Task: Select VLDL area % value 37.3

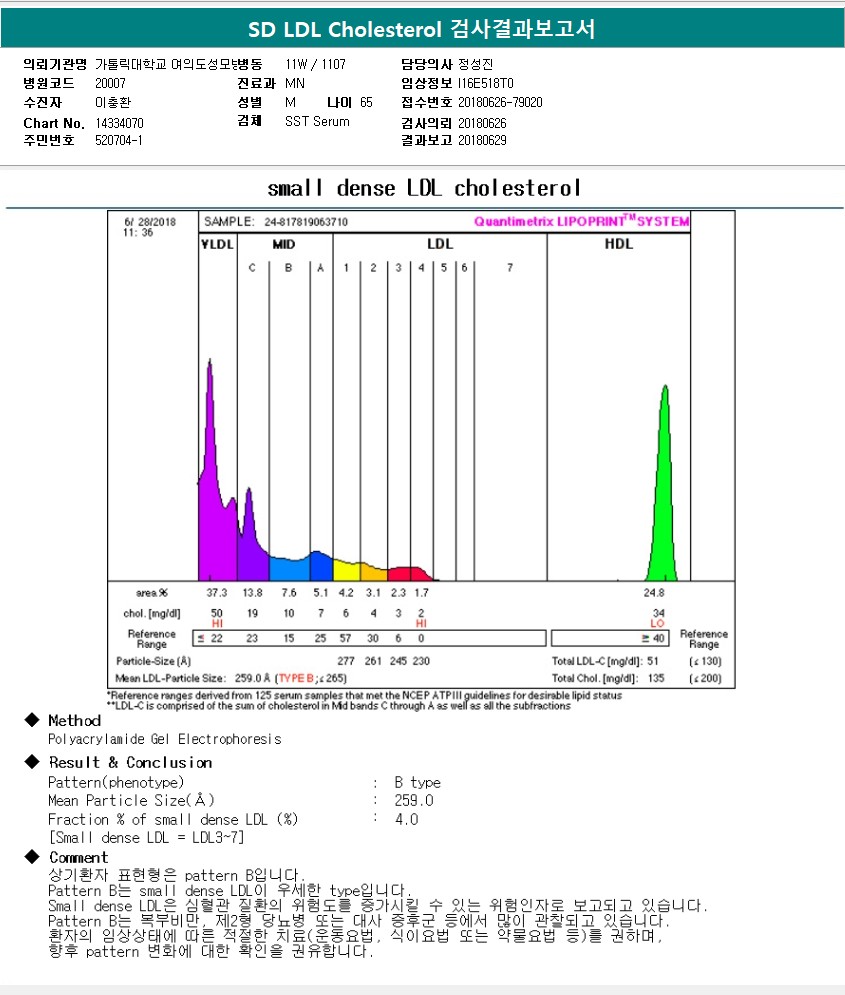Action: click(x=216, y=593)
